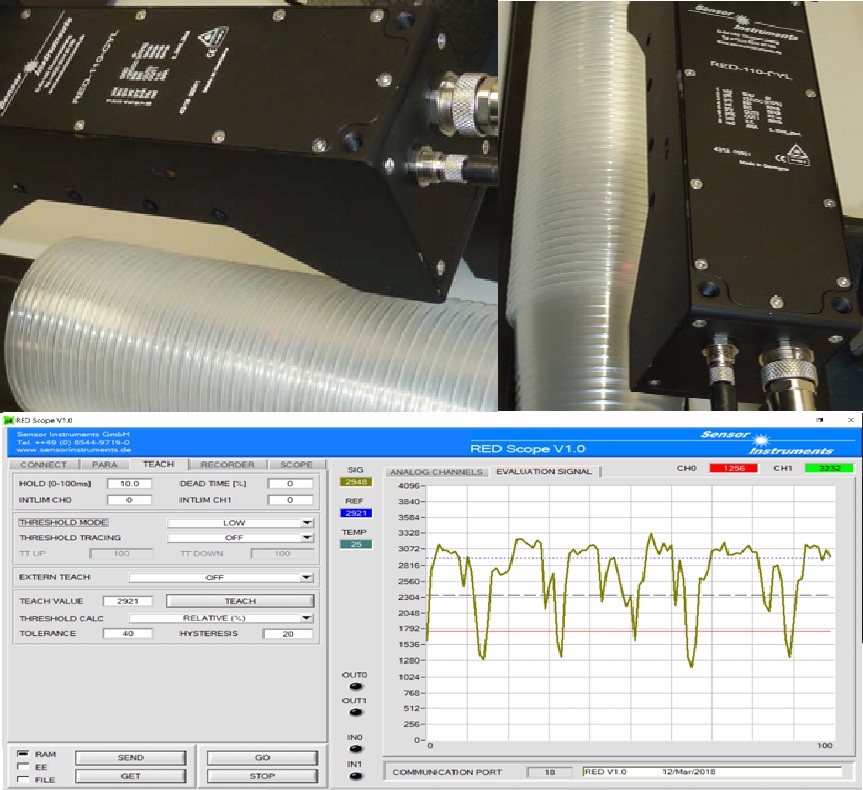Screen dimensions: 863x790
Task: Open the RECORDER tab
Action: point(228,465)
